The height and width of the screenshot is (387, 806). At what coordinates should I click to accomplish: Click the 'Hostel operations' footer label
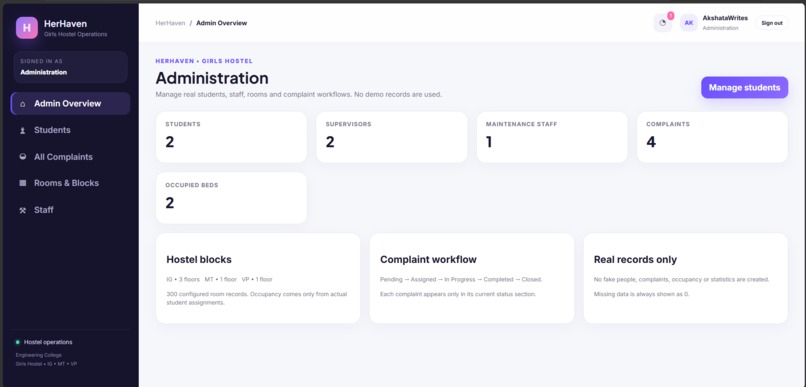48,342
